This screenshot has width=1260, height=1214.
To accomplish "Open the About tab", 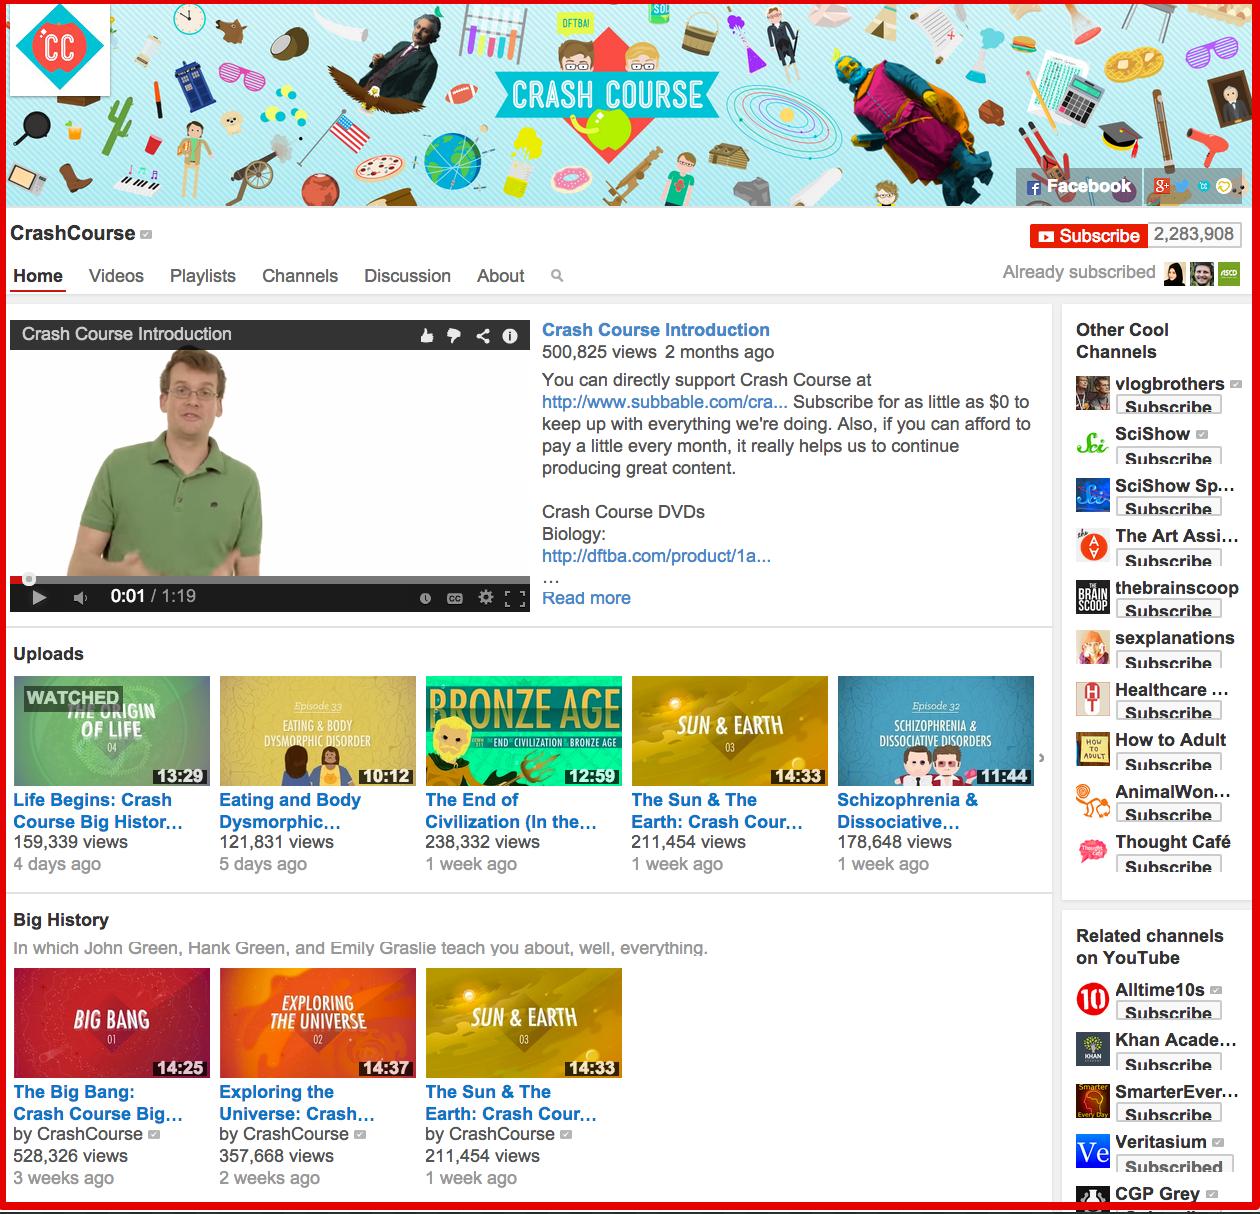I will 500,276.
